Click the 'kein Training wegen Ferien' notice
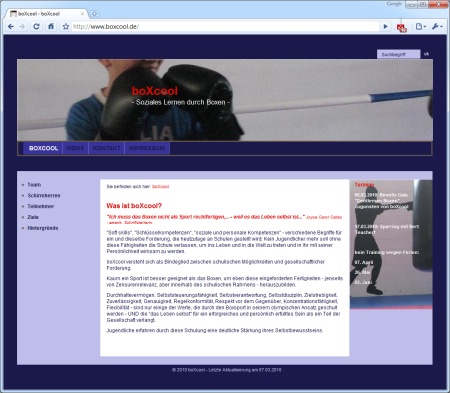The image size is (450, 393). pyautogui.click(x=387, y=252)
